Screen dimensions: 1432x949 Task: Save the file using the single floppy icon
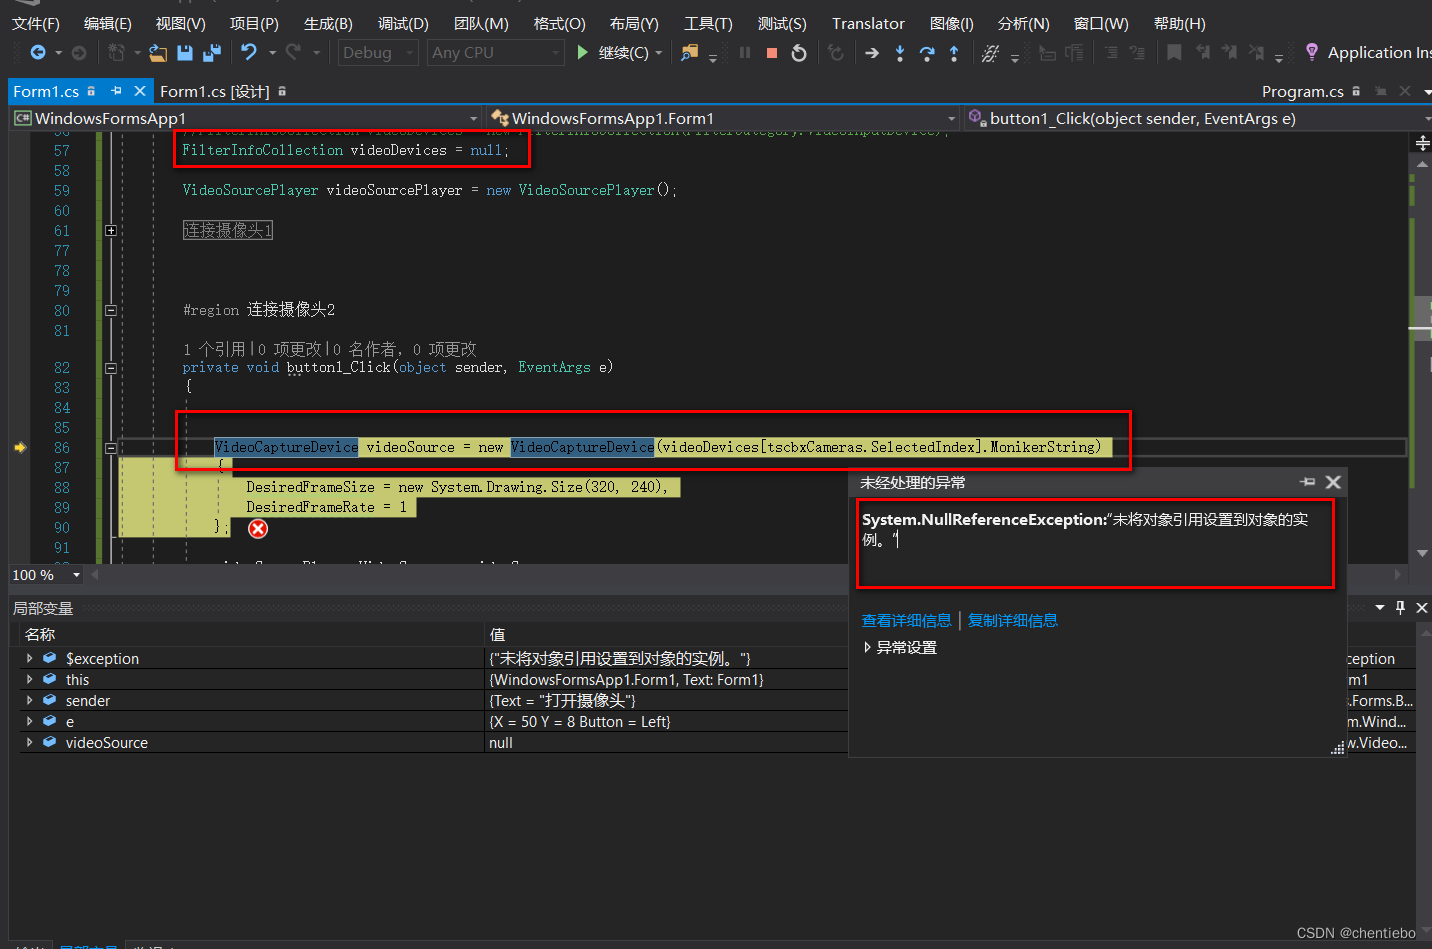(x=185, y=52)
